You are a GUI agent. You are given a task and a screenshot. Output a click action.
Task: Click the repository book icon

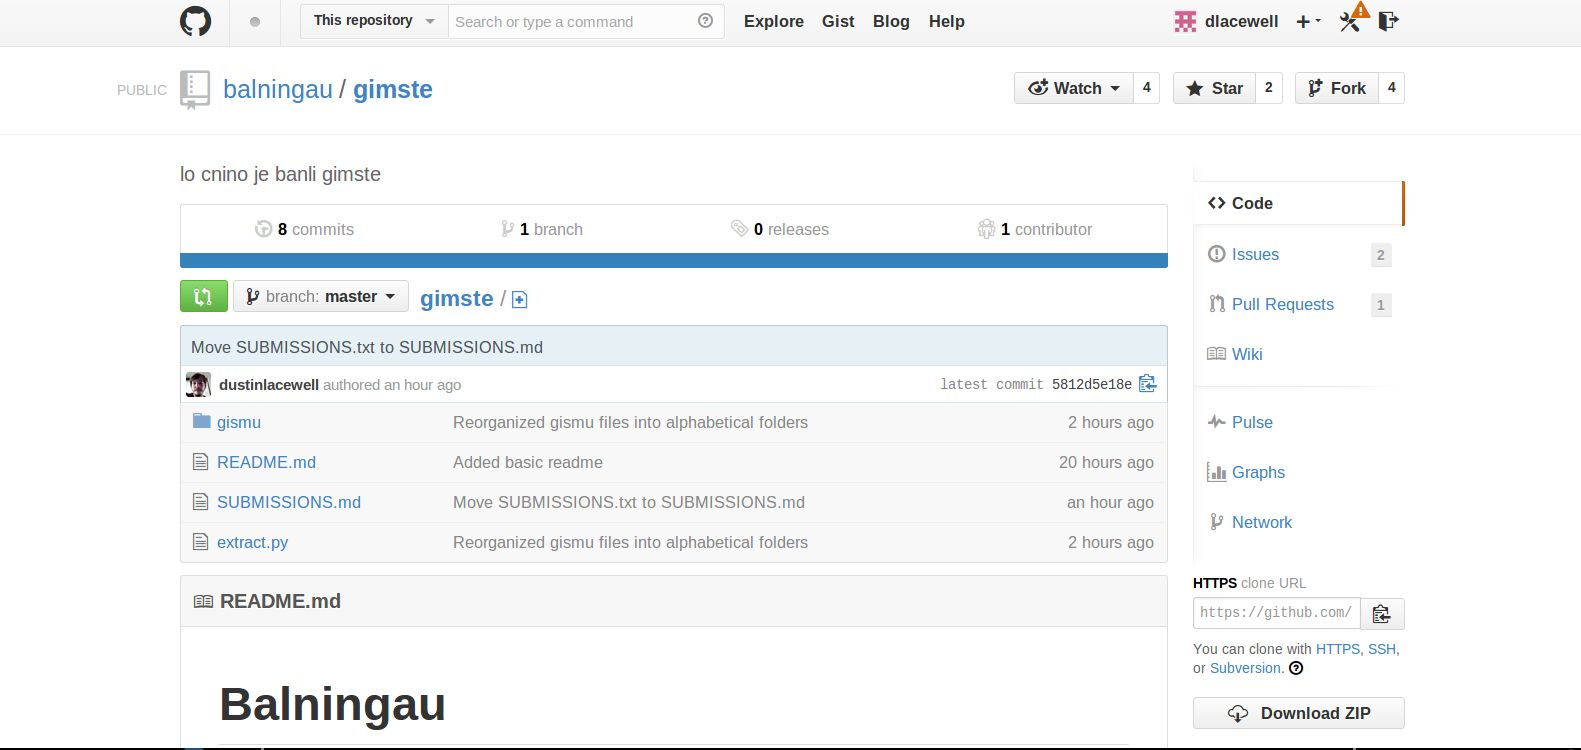(x=195, y=89)
